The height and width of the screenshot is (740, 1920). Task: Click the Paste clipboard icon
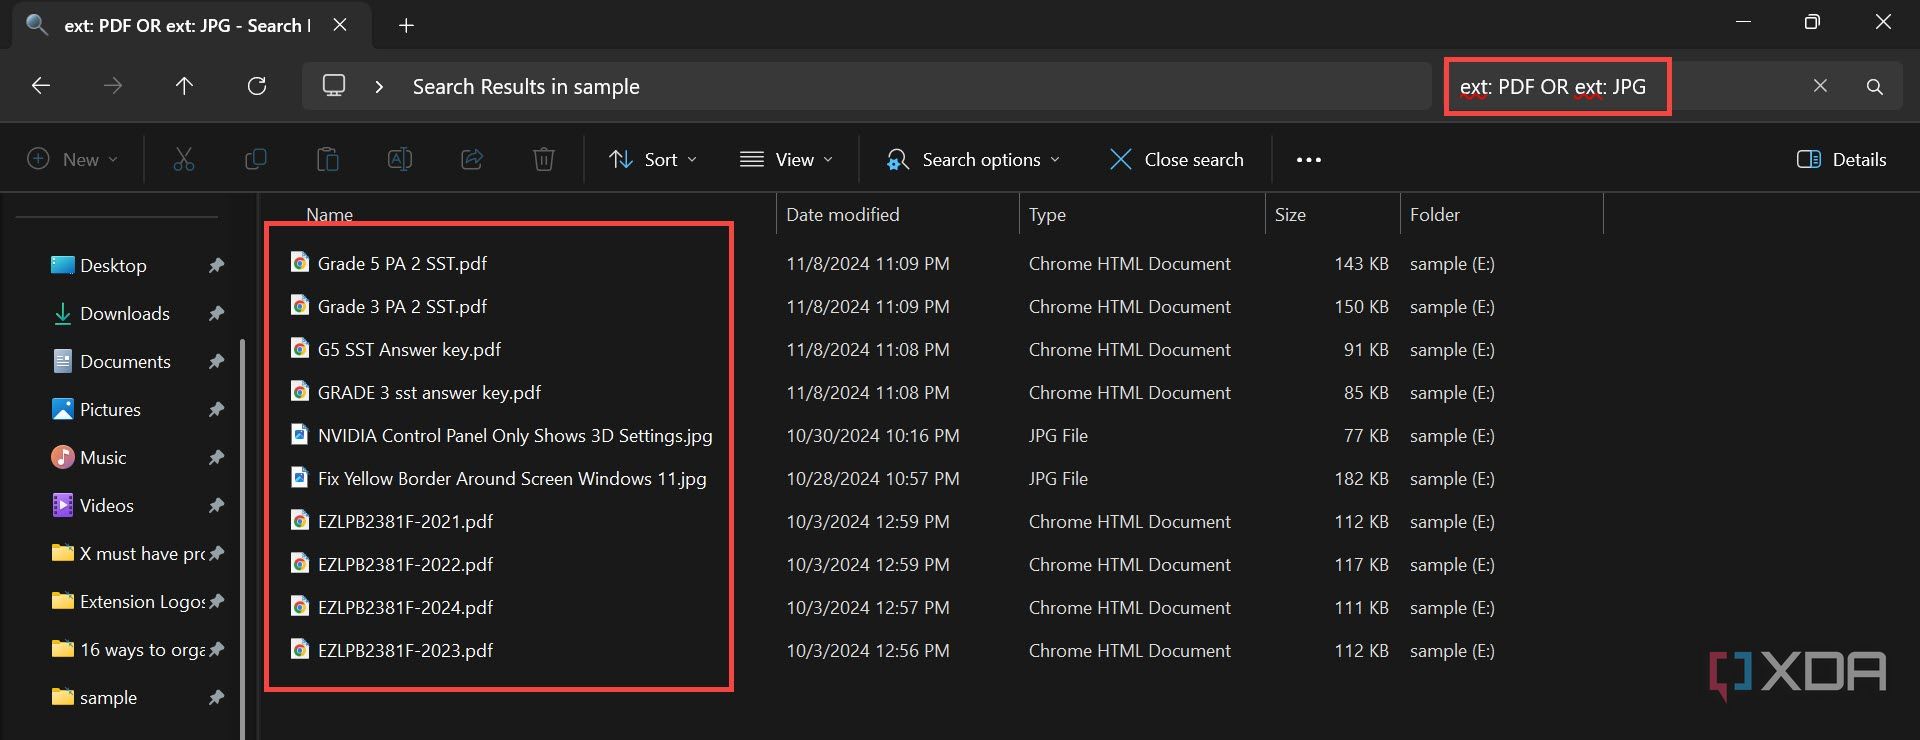pos(328,159)
